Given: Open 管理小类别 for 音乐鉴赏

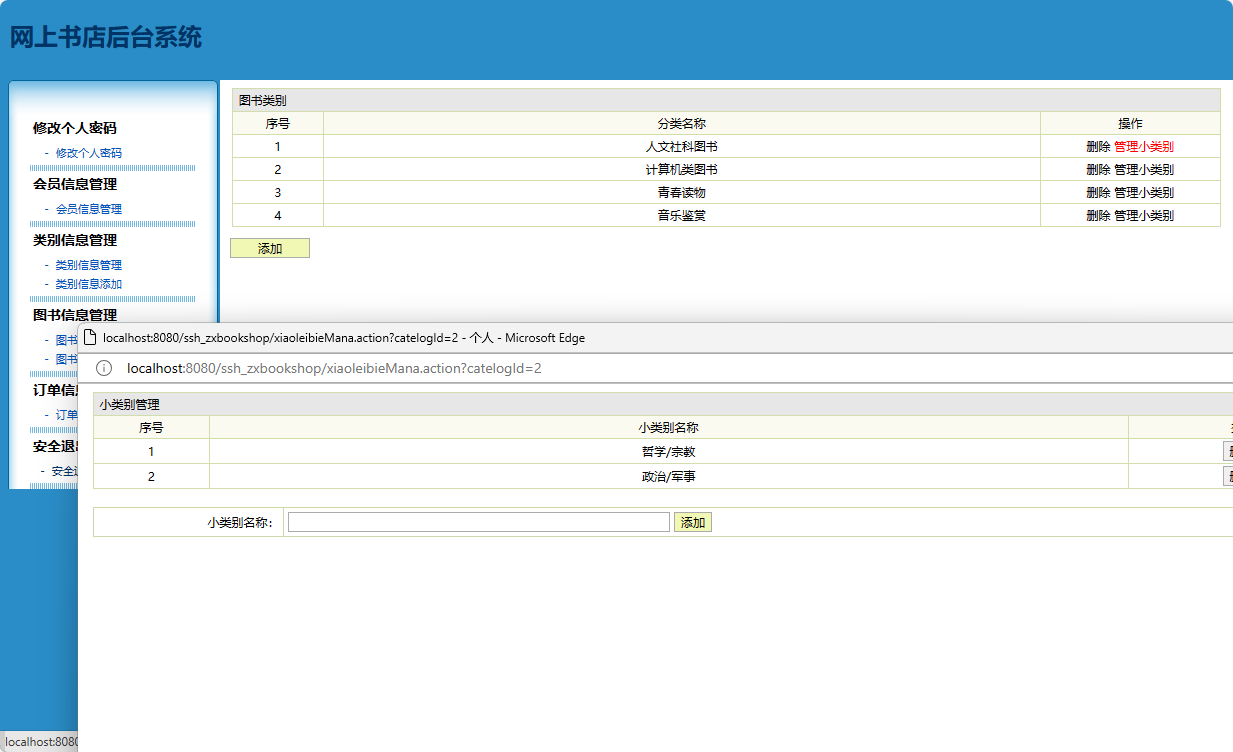Looking at the screenshot, I should tap(1144, 215).
